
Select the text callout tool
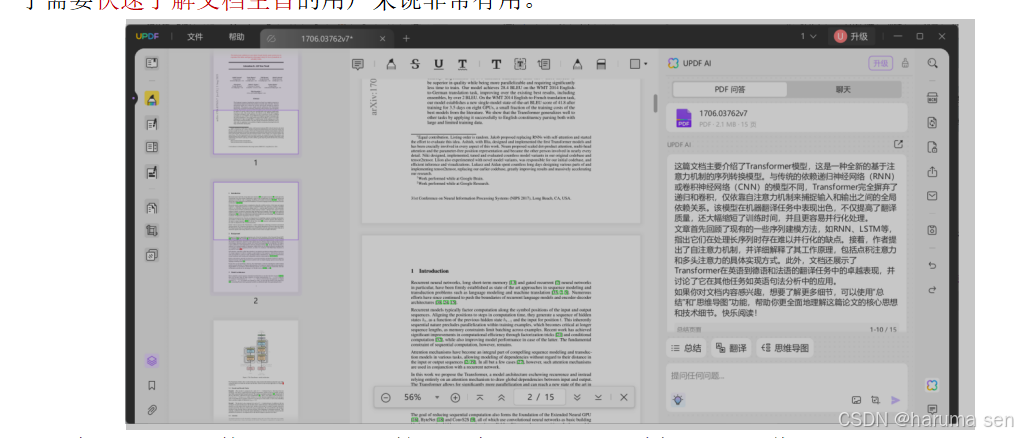coord(544,64)
